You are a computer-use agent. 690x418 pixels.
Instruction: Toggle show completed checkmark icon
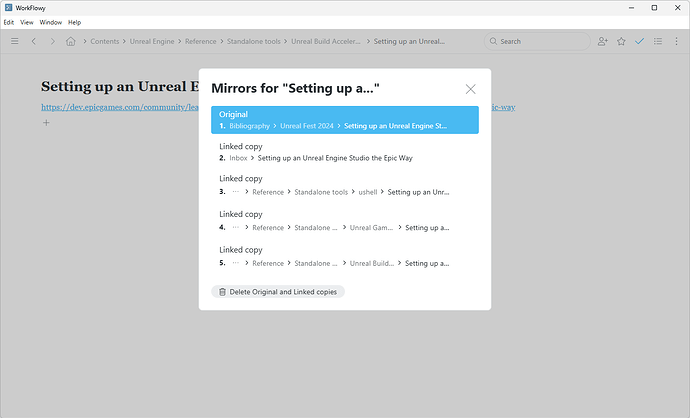pyautogui.click(x=640, y=41)
